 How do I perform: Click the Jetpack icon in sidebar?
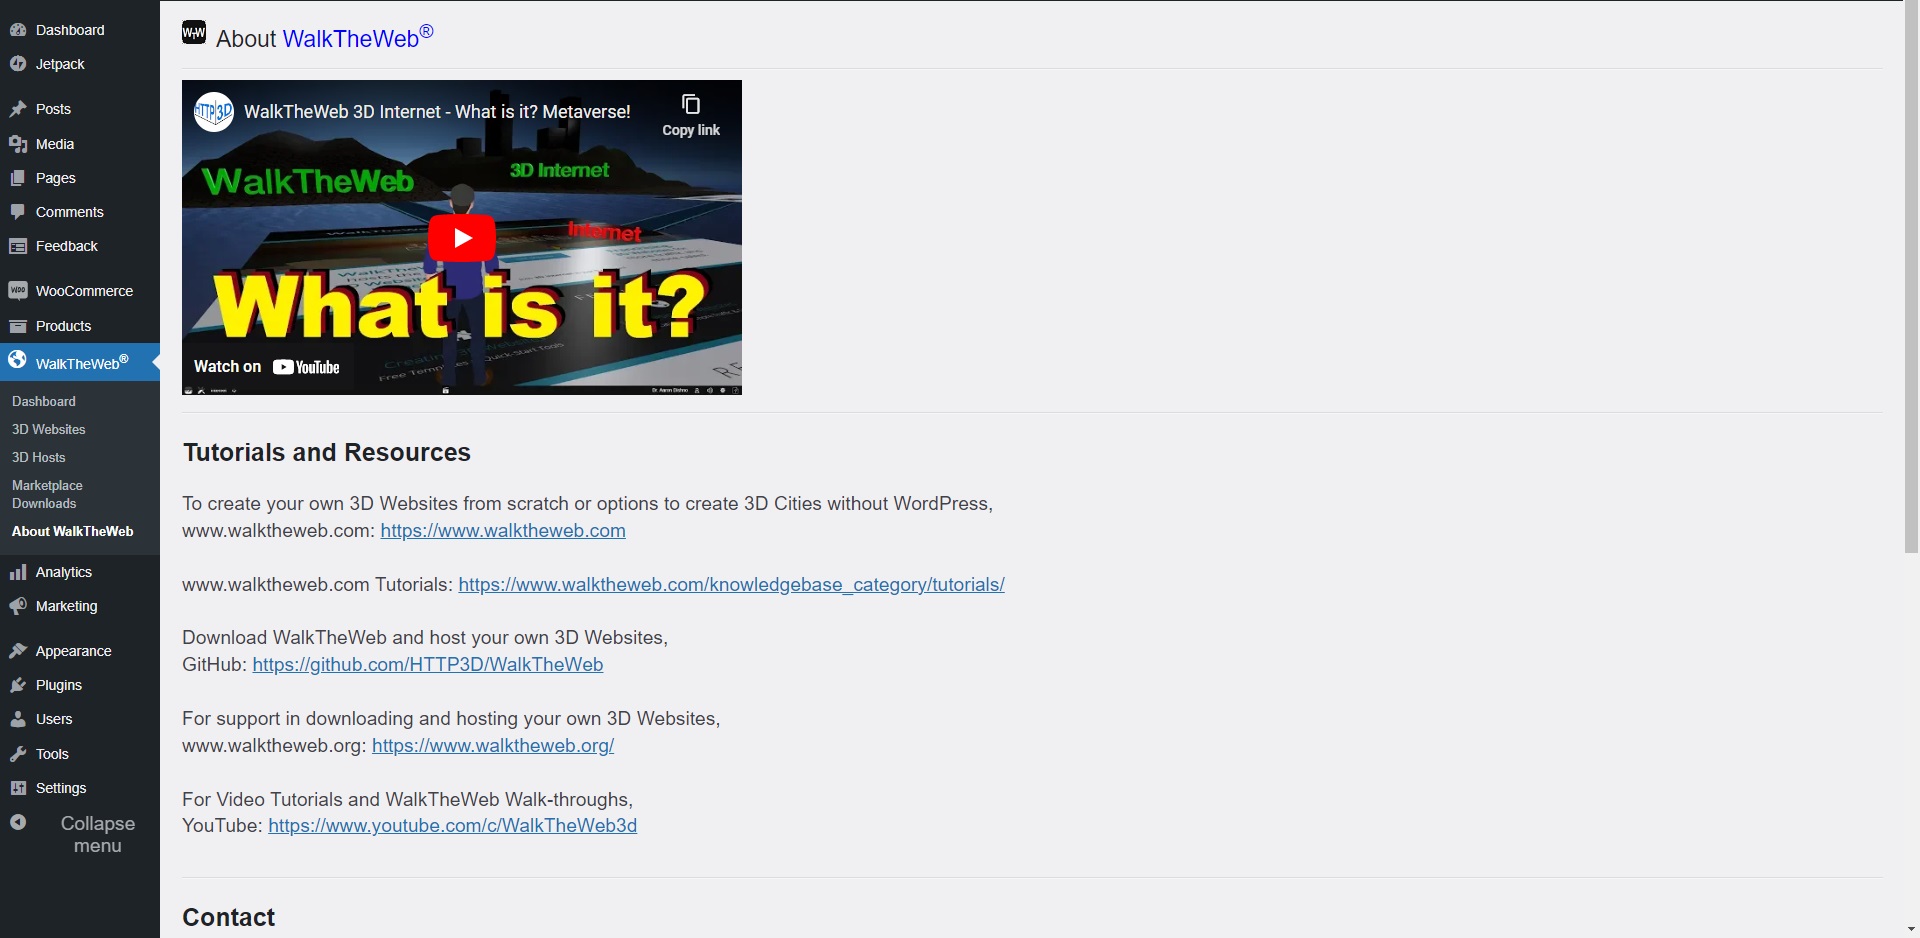(x=18, y=64)
